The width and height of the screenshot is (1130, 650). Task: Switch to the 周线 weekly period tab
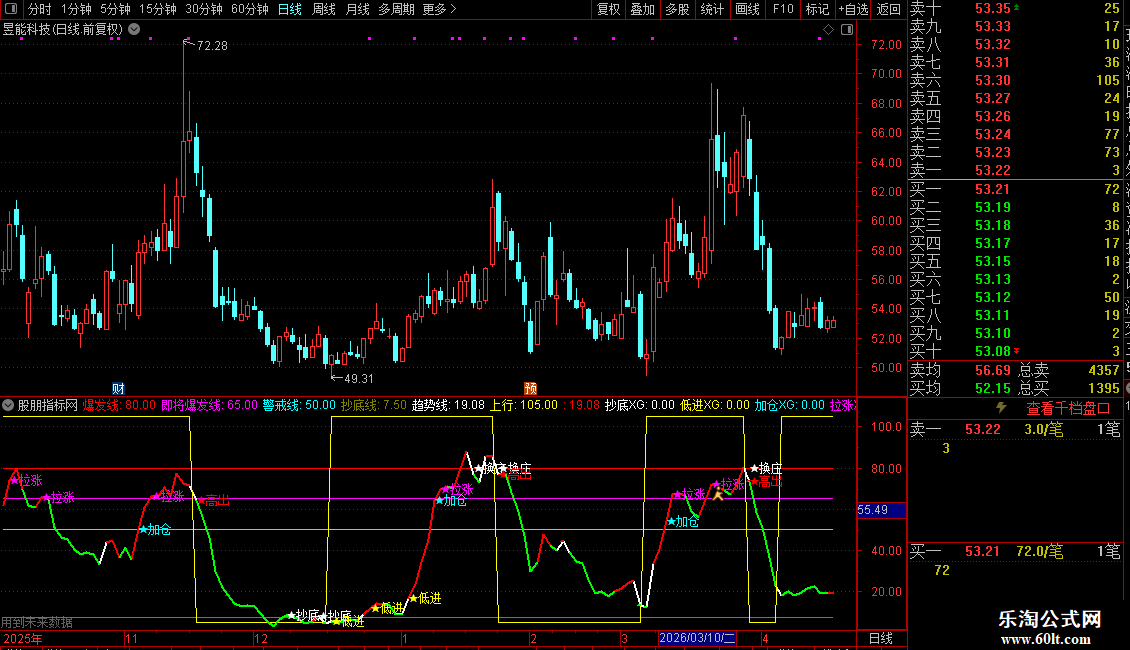point(324,9)
